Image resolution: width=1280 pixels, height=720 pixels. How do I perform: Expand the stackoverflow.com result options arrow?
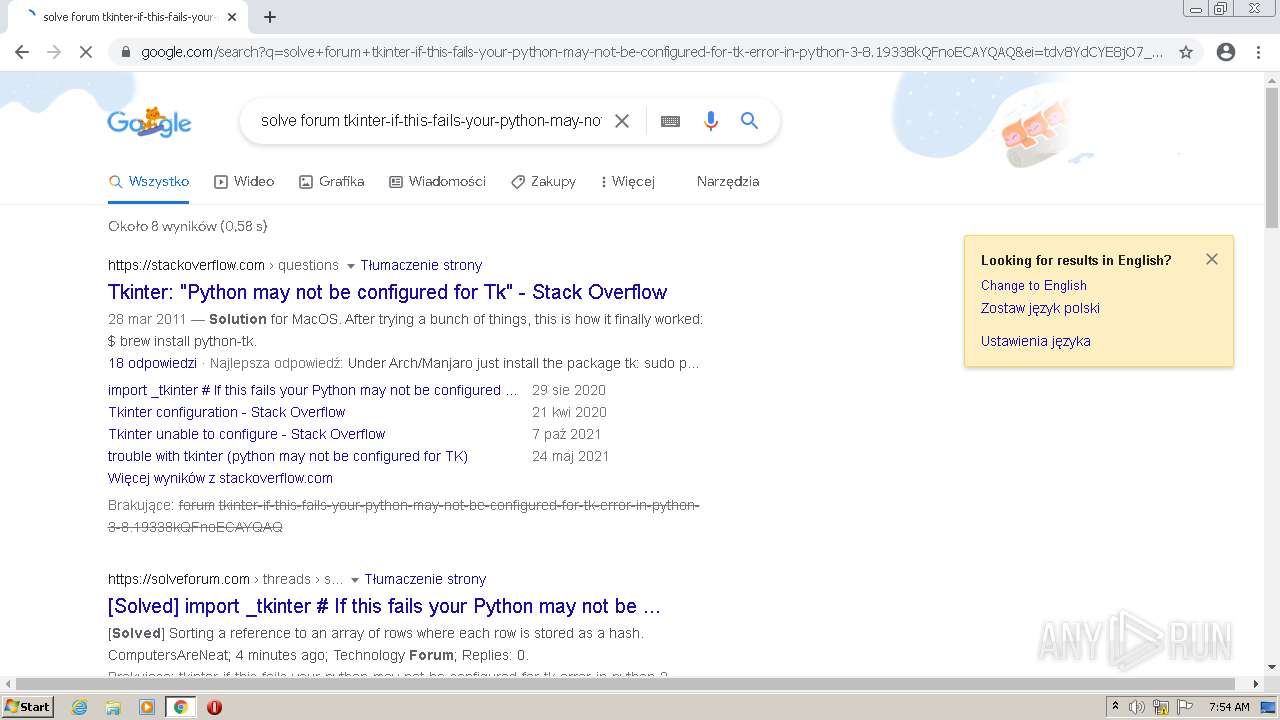[350, 266]
